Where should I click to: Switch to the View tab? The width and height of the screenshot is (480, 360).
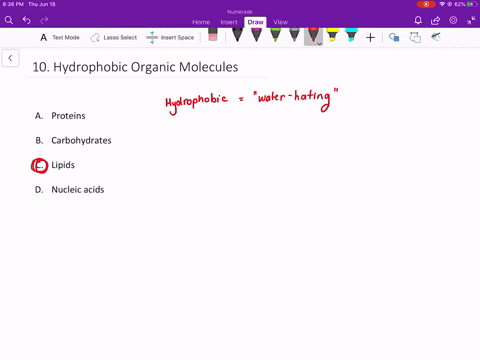point(280,22)
